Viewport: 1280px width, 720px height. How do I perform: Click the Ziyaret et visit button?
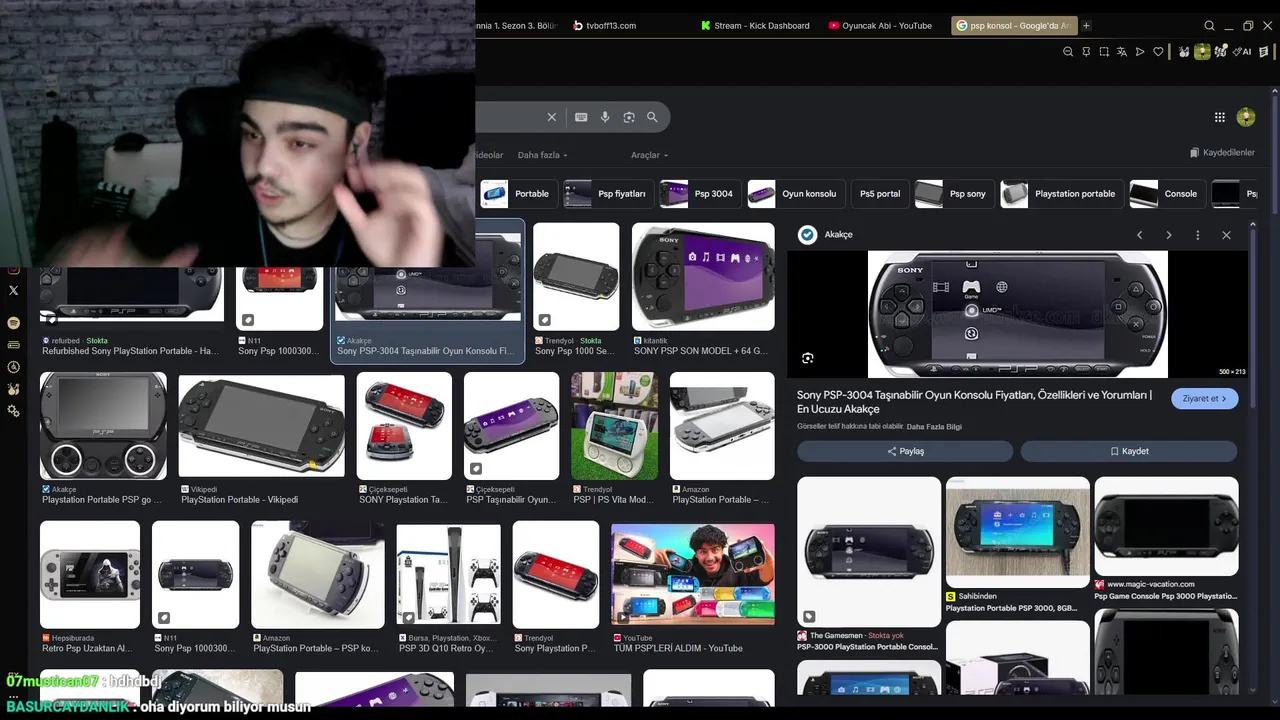point(1205,398)
